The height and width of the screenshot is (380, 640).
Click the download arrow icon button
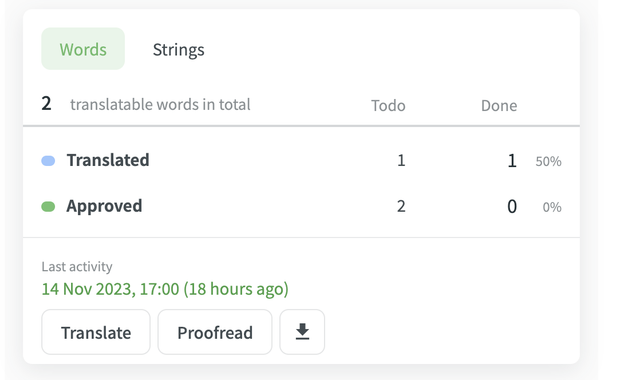coord(302,332)
